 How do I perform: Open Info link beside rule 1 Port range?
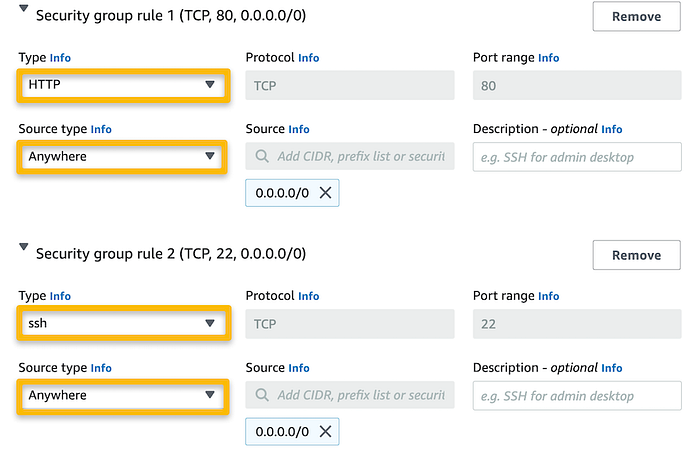click(x=549, y=58)
